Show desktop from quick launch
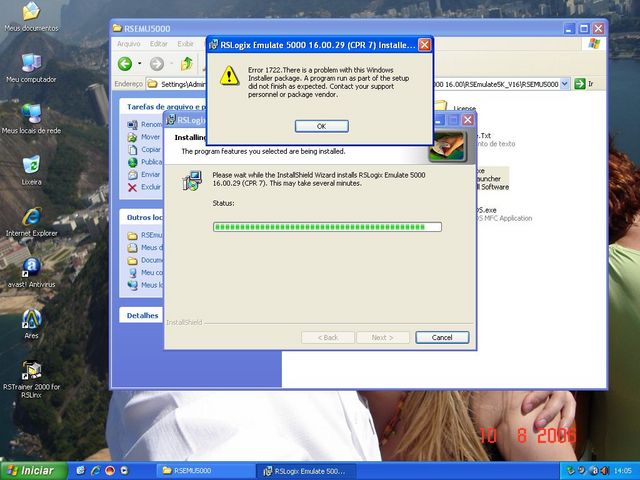The image size is (640, 480). pyautogui.click(x=81, y=471)
